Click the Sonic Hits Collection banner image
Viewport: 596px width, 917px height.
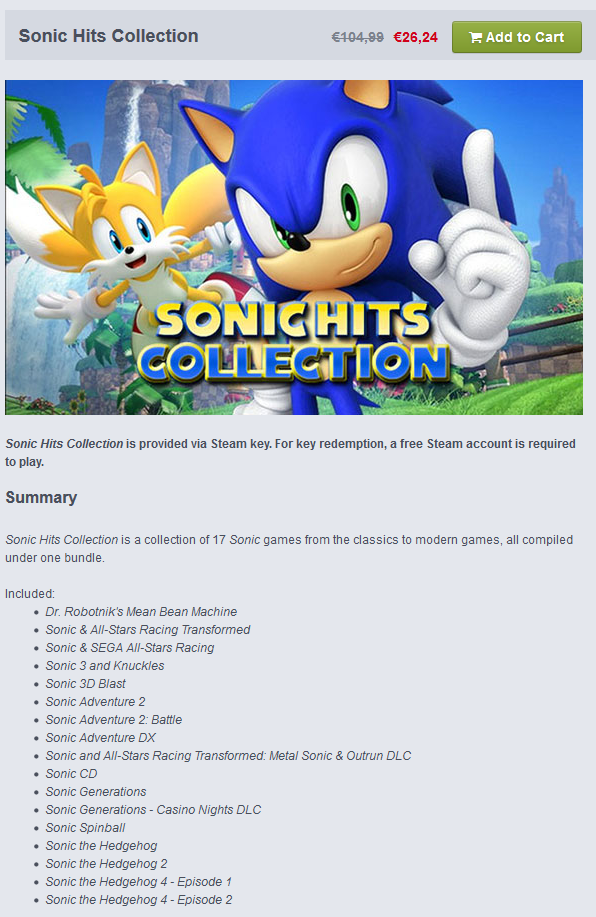294,247
